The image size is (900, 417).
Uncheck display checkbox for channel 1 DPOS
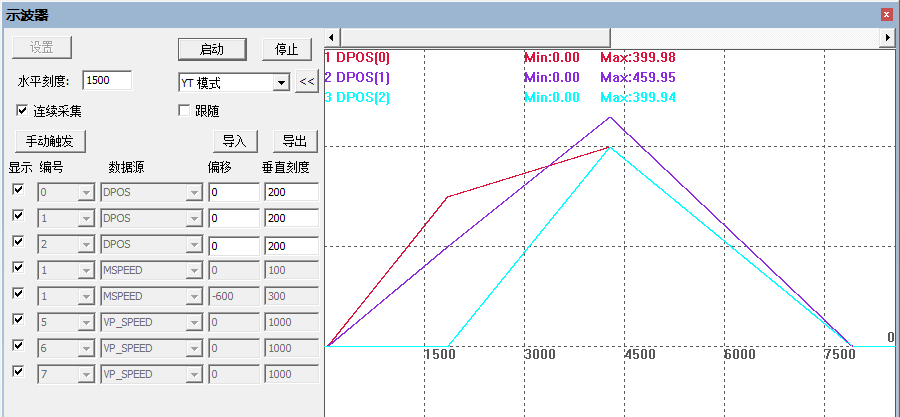tap(18, 215)
